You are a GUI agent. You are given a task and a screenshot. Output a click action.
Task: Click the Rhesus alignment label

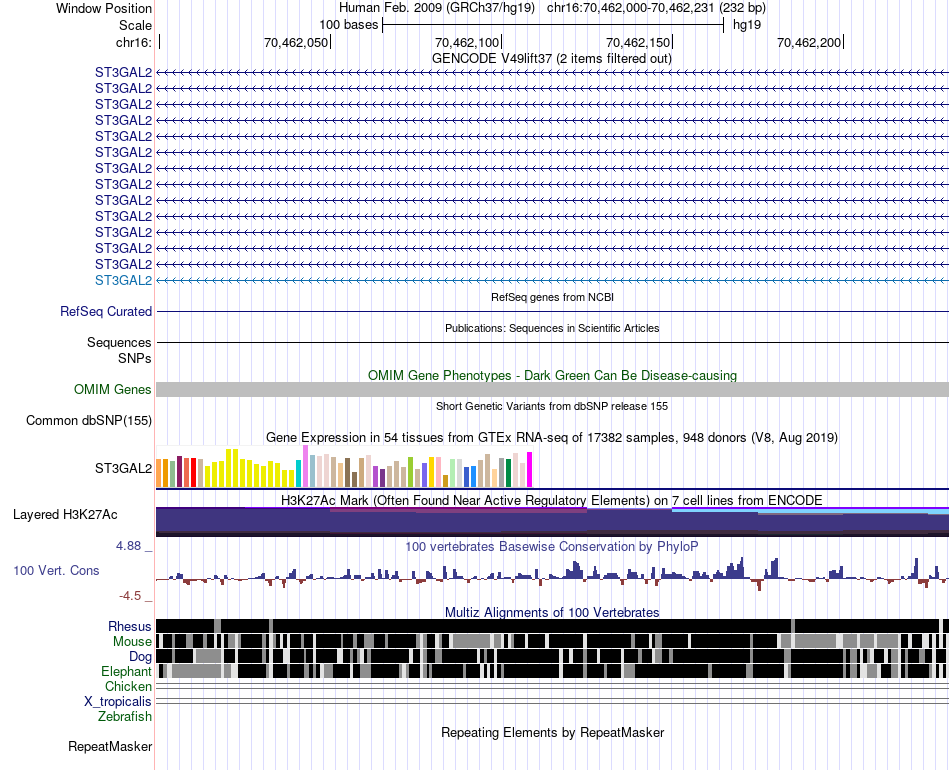pyautogui.click(x=130, y=626)
